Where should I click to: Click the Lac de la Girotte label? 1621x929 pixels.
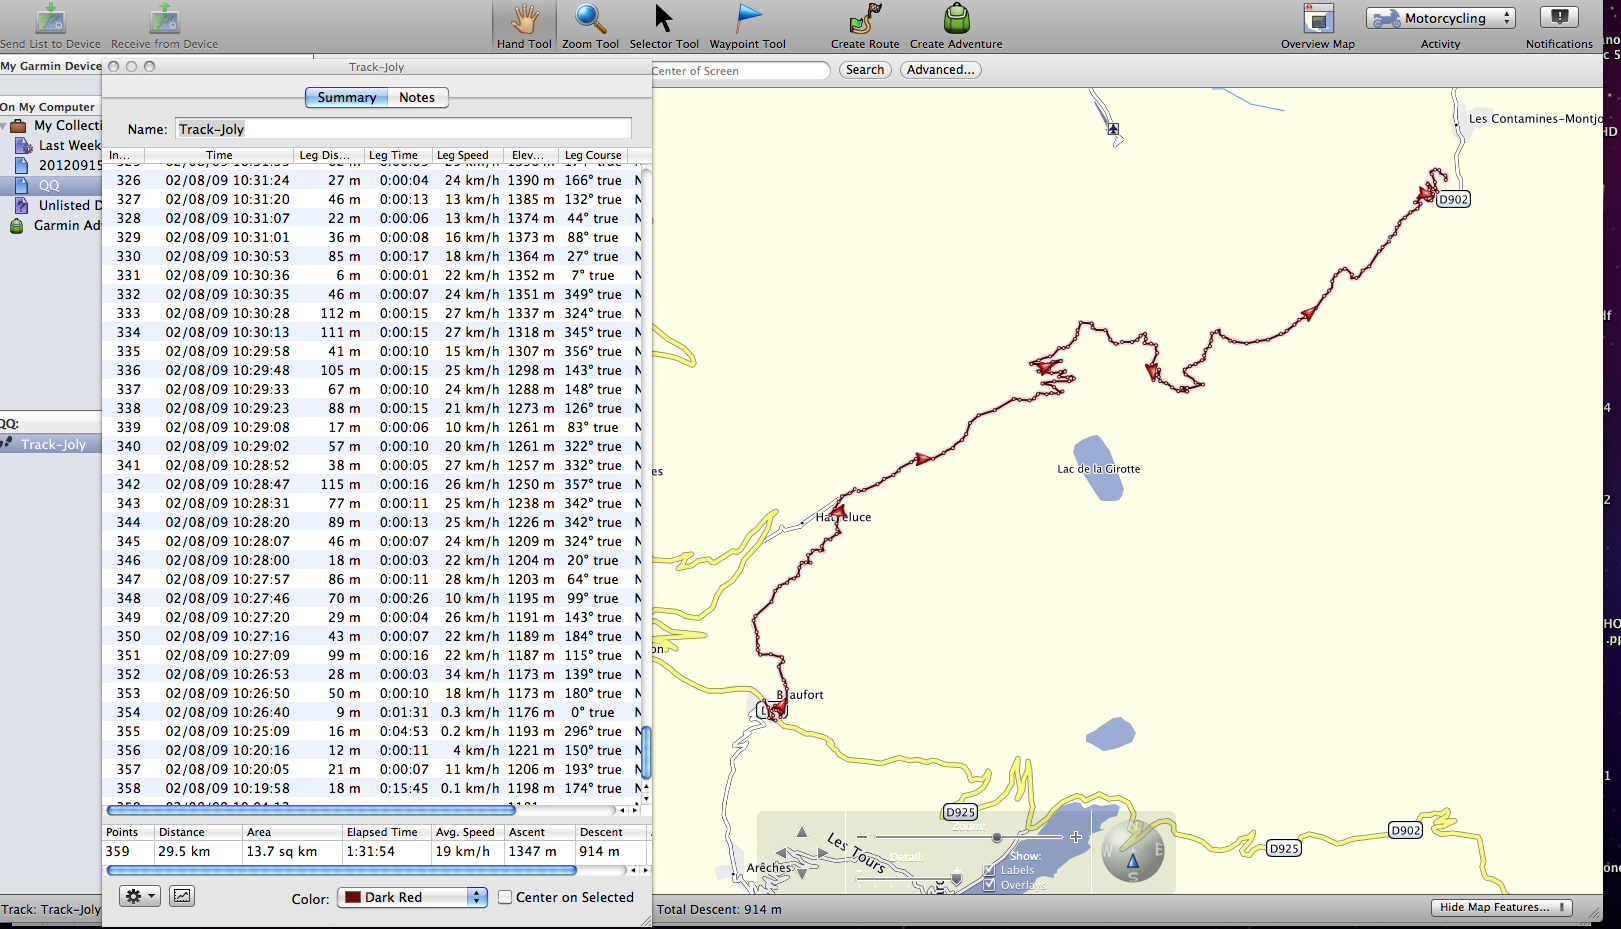coord(1098,469)
